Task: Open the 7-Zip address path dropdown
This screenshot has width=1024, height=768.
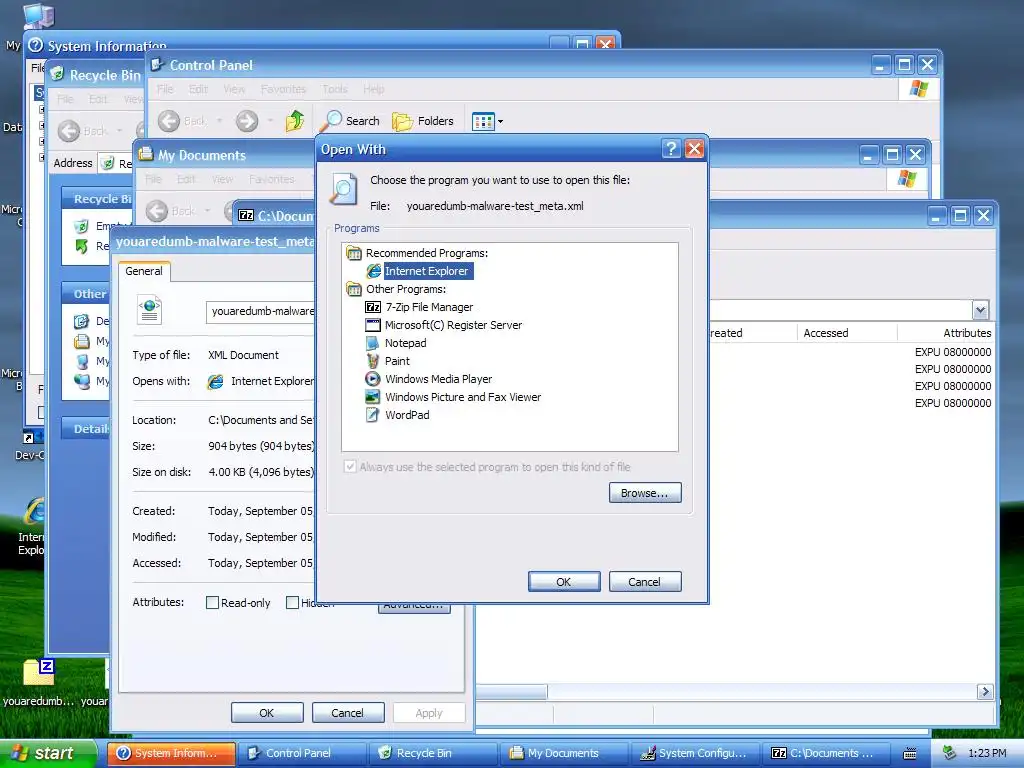Action: 980,310
